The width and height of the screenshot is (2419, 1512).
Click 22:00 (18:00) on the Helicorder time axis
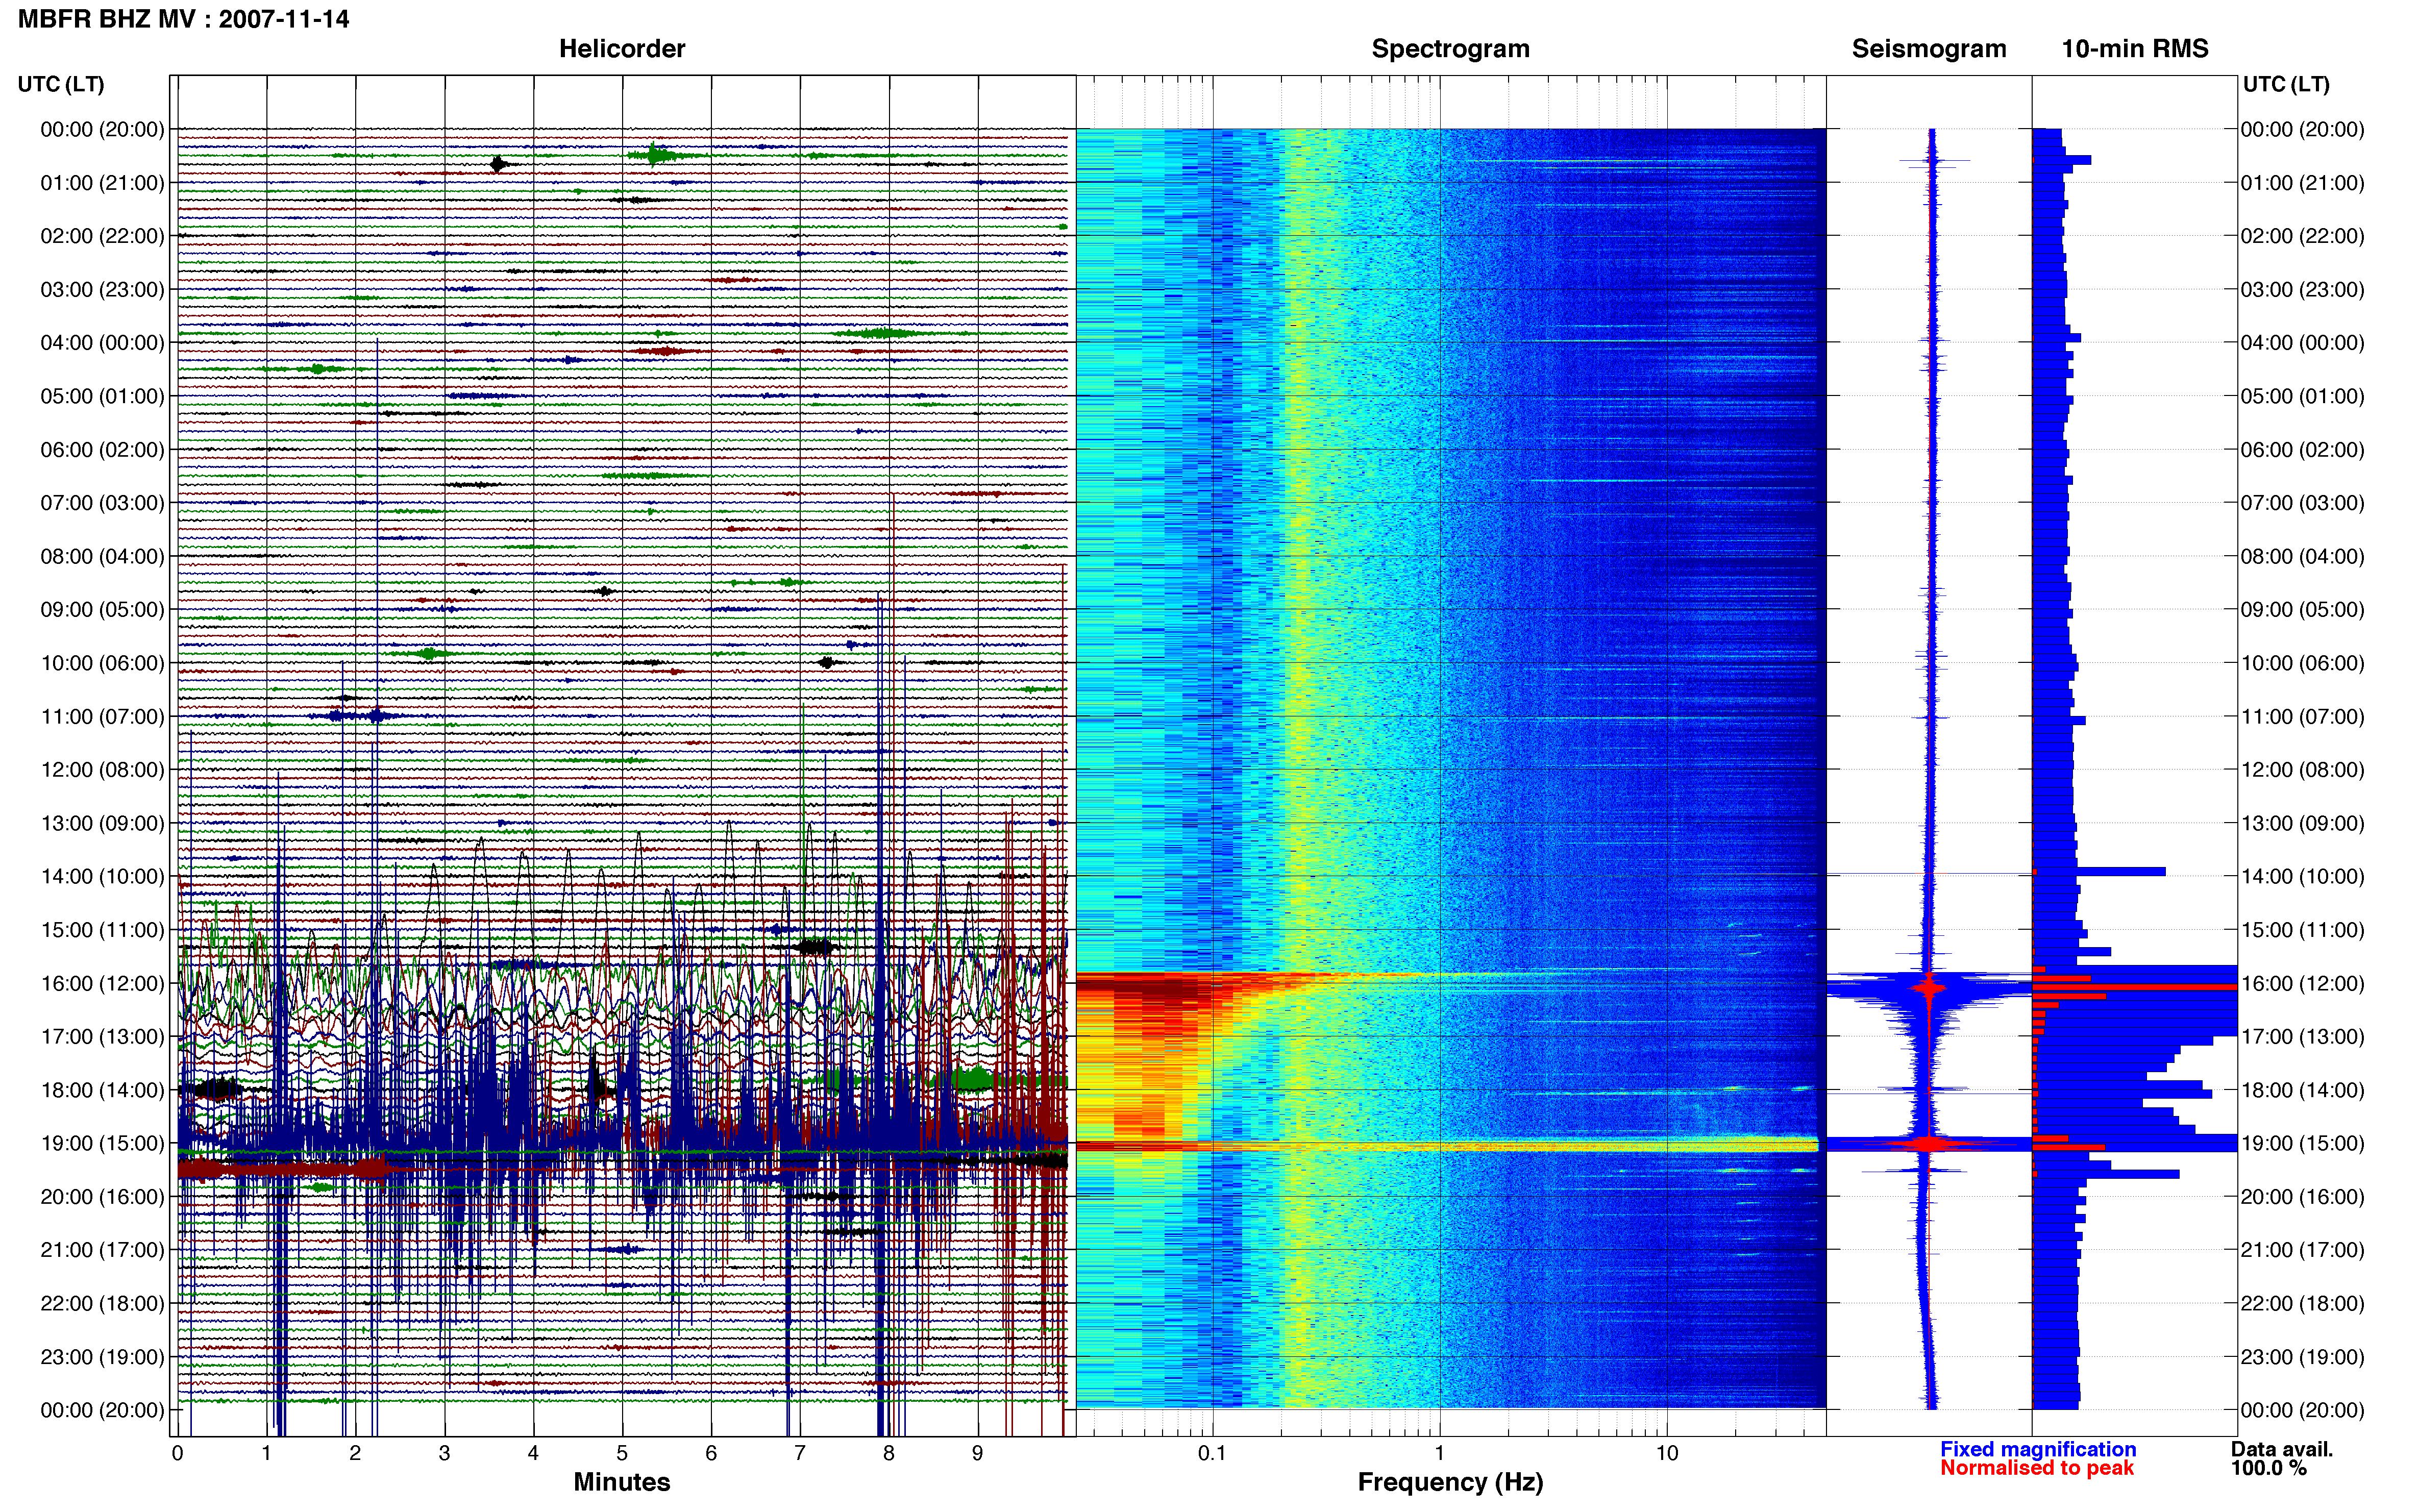coord(102,1304)
